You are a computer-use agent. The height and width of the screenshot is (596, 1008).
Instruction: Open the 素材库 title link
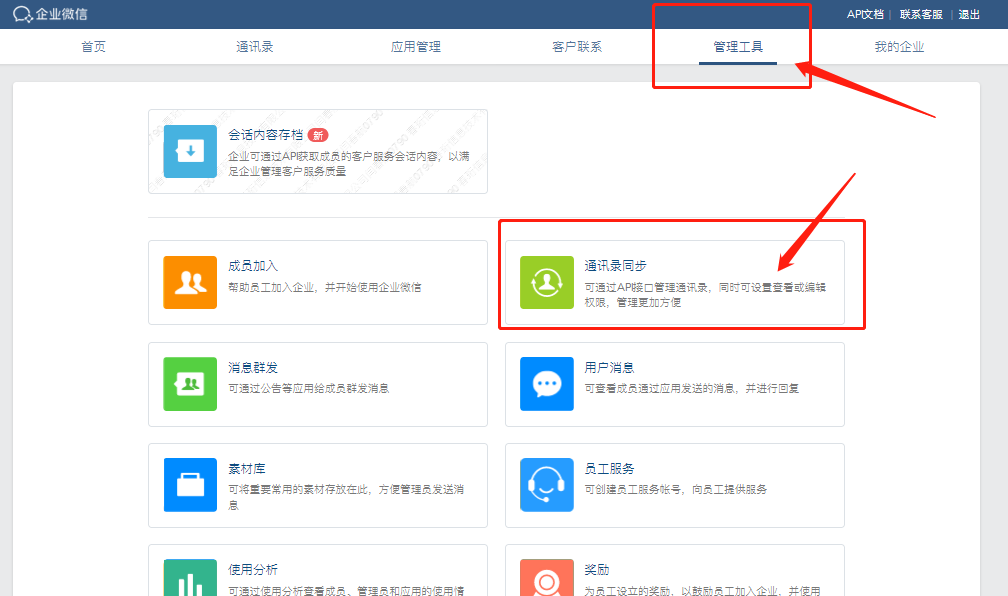[247, 469]
